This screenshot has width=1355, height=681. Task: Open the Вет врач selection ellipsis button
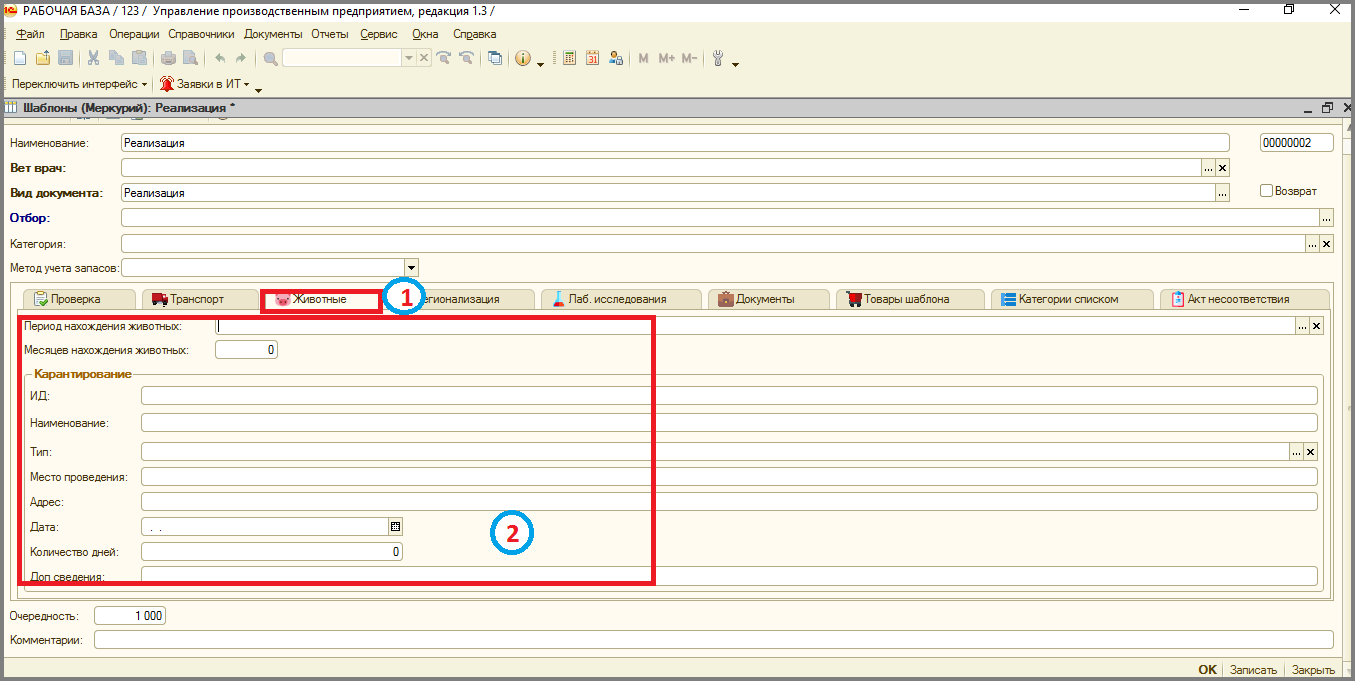click(1208, 168)
